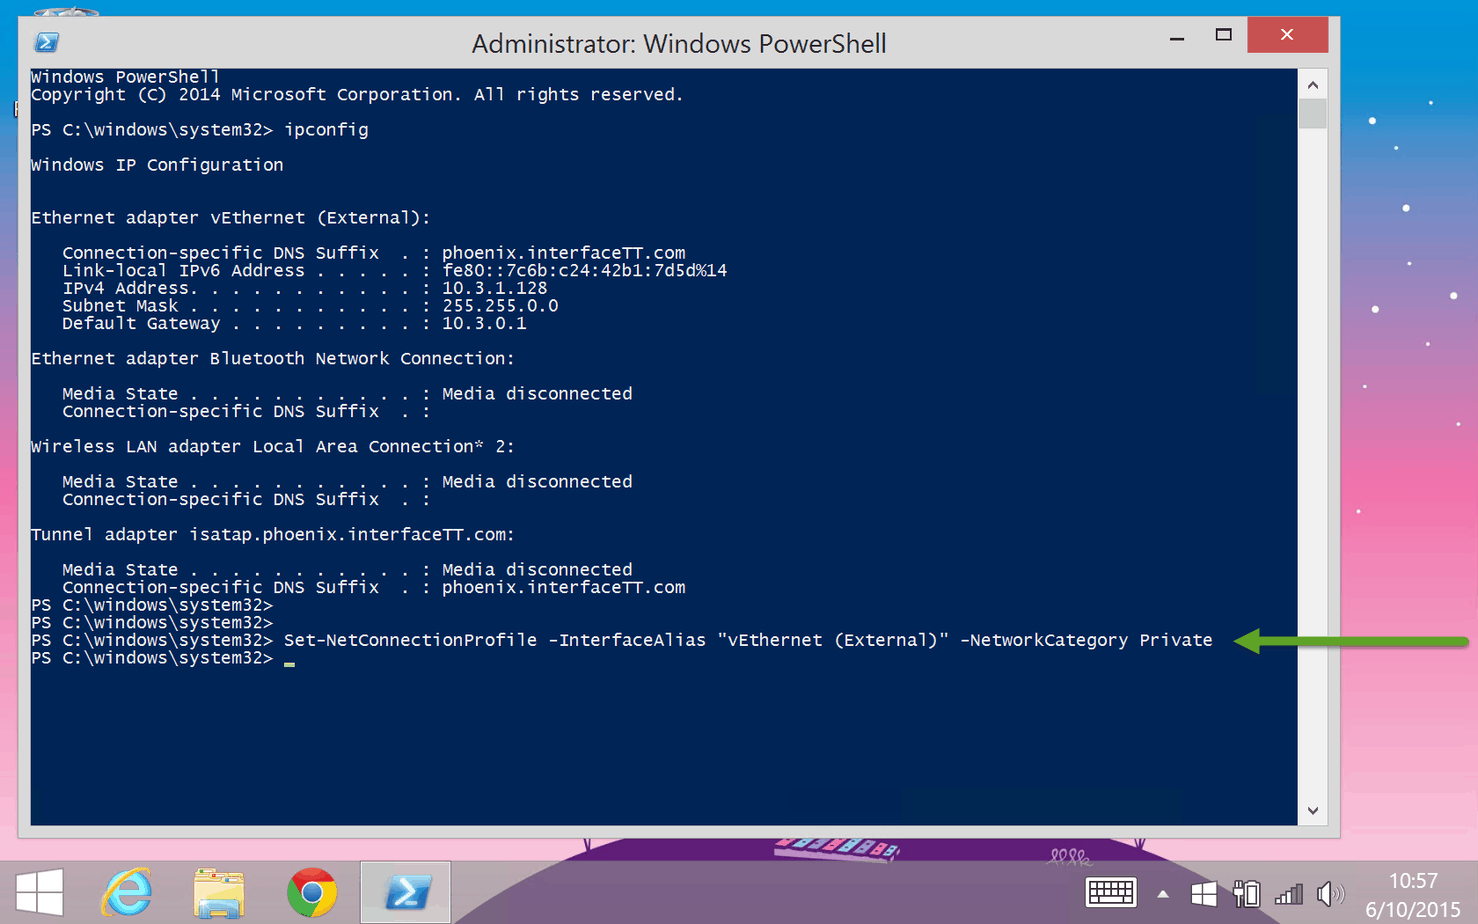The image size is (1478, 924).
Task: Click the 'ipconfig' command text
Action: pyautogui.click(x=326, y=130)
